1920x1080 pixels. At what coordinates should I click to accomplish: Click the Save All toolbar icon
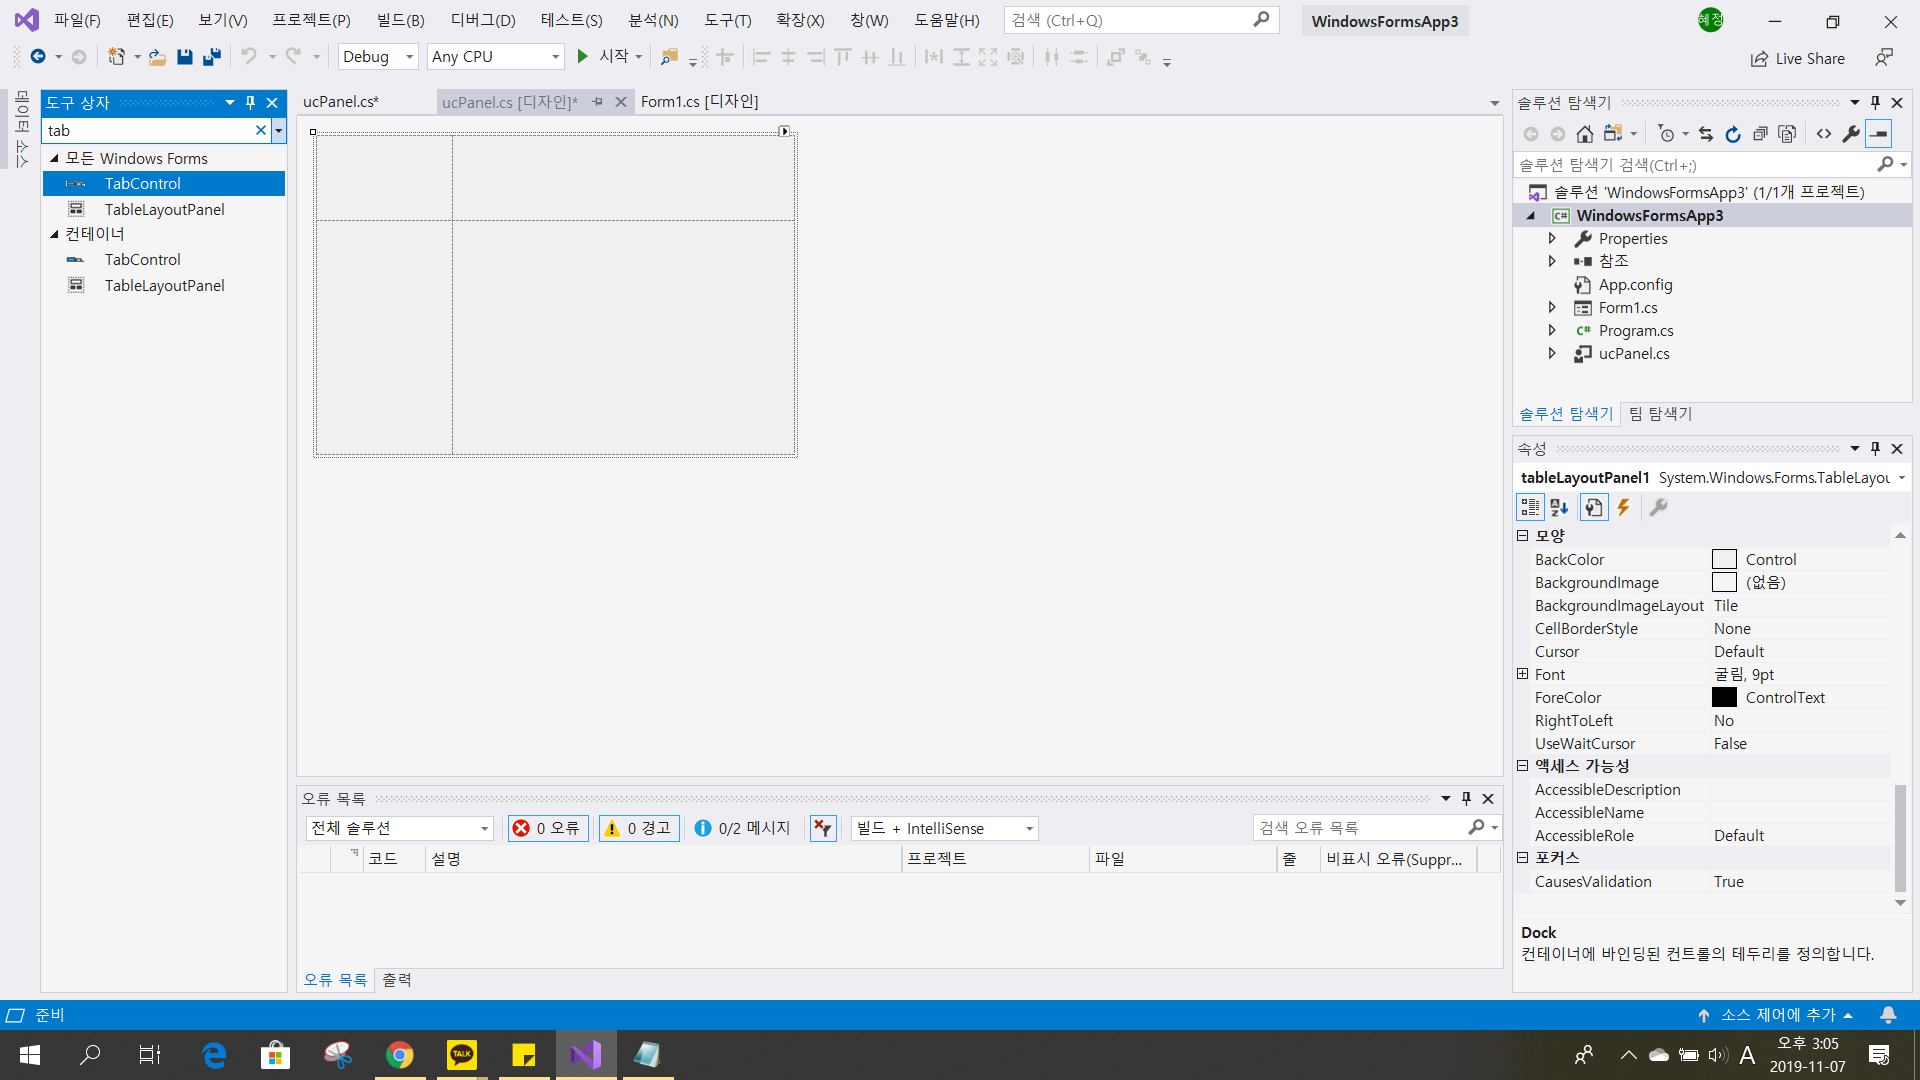(x=211, y=57)
